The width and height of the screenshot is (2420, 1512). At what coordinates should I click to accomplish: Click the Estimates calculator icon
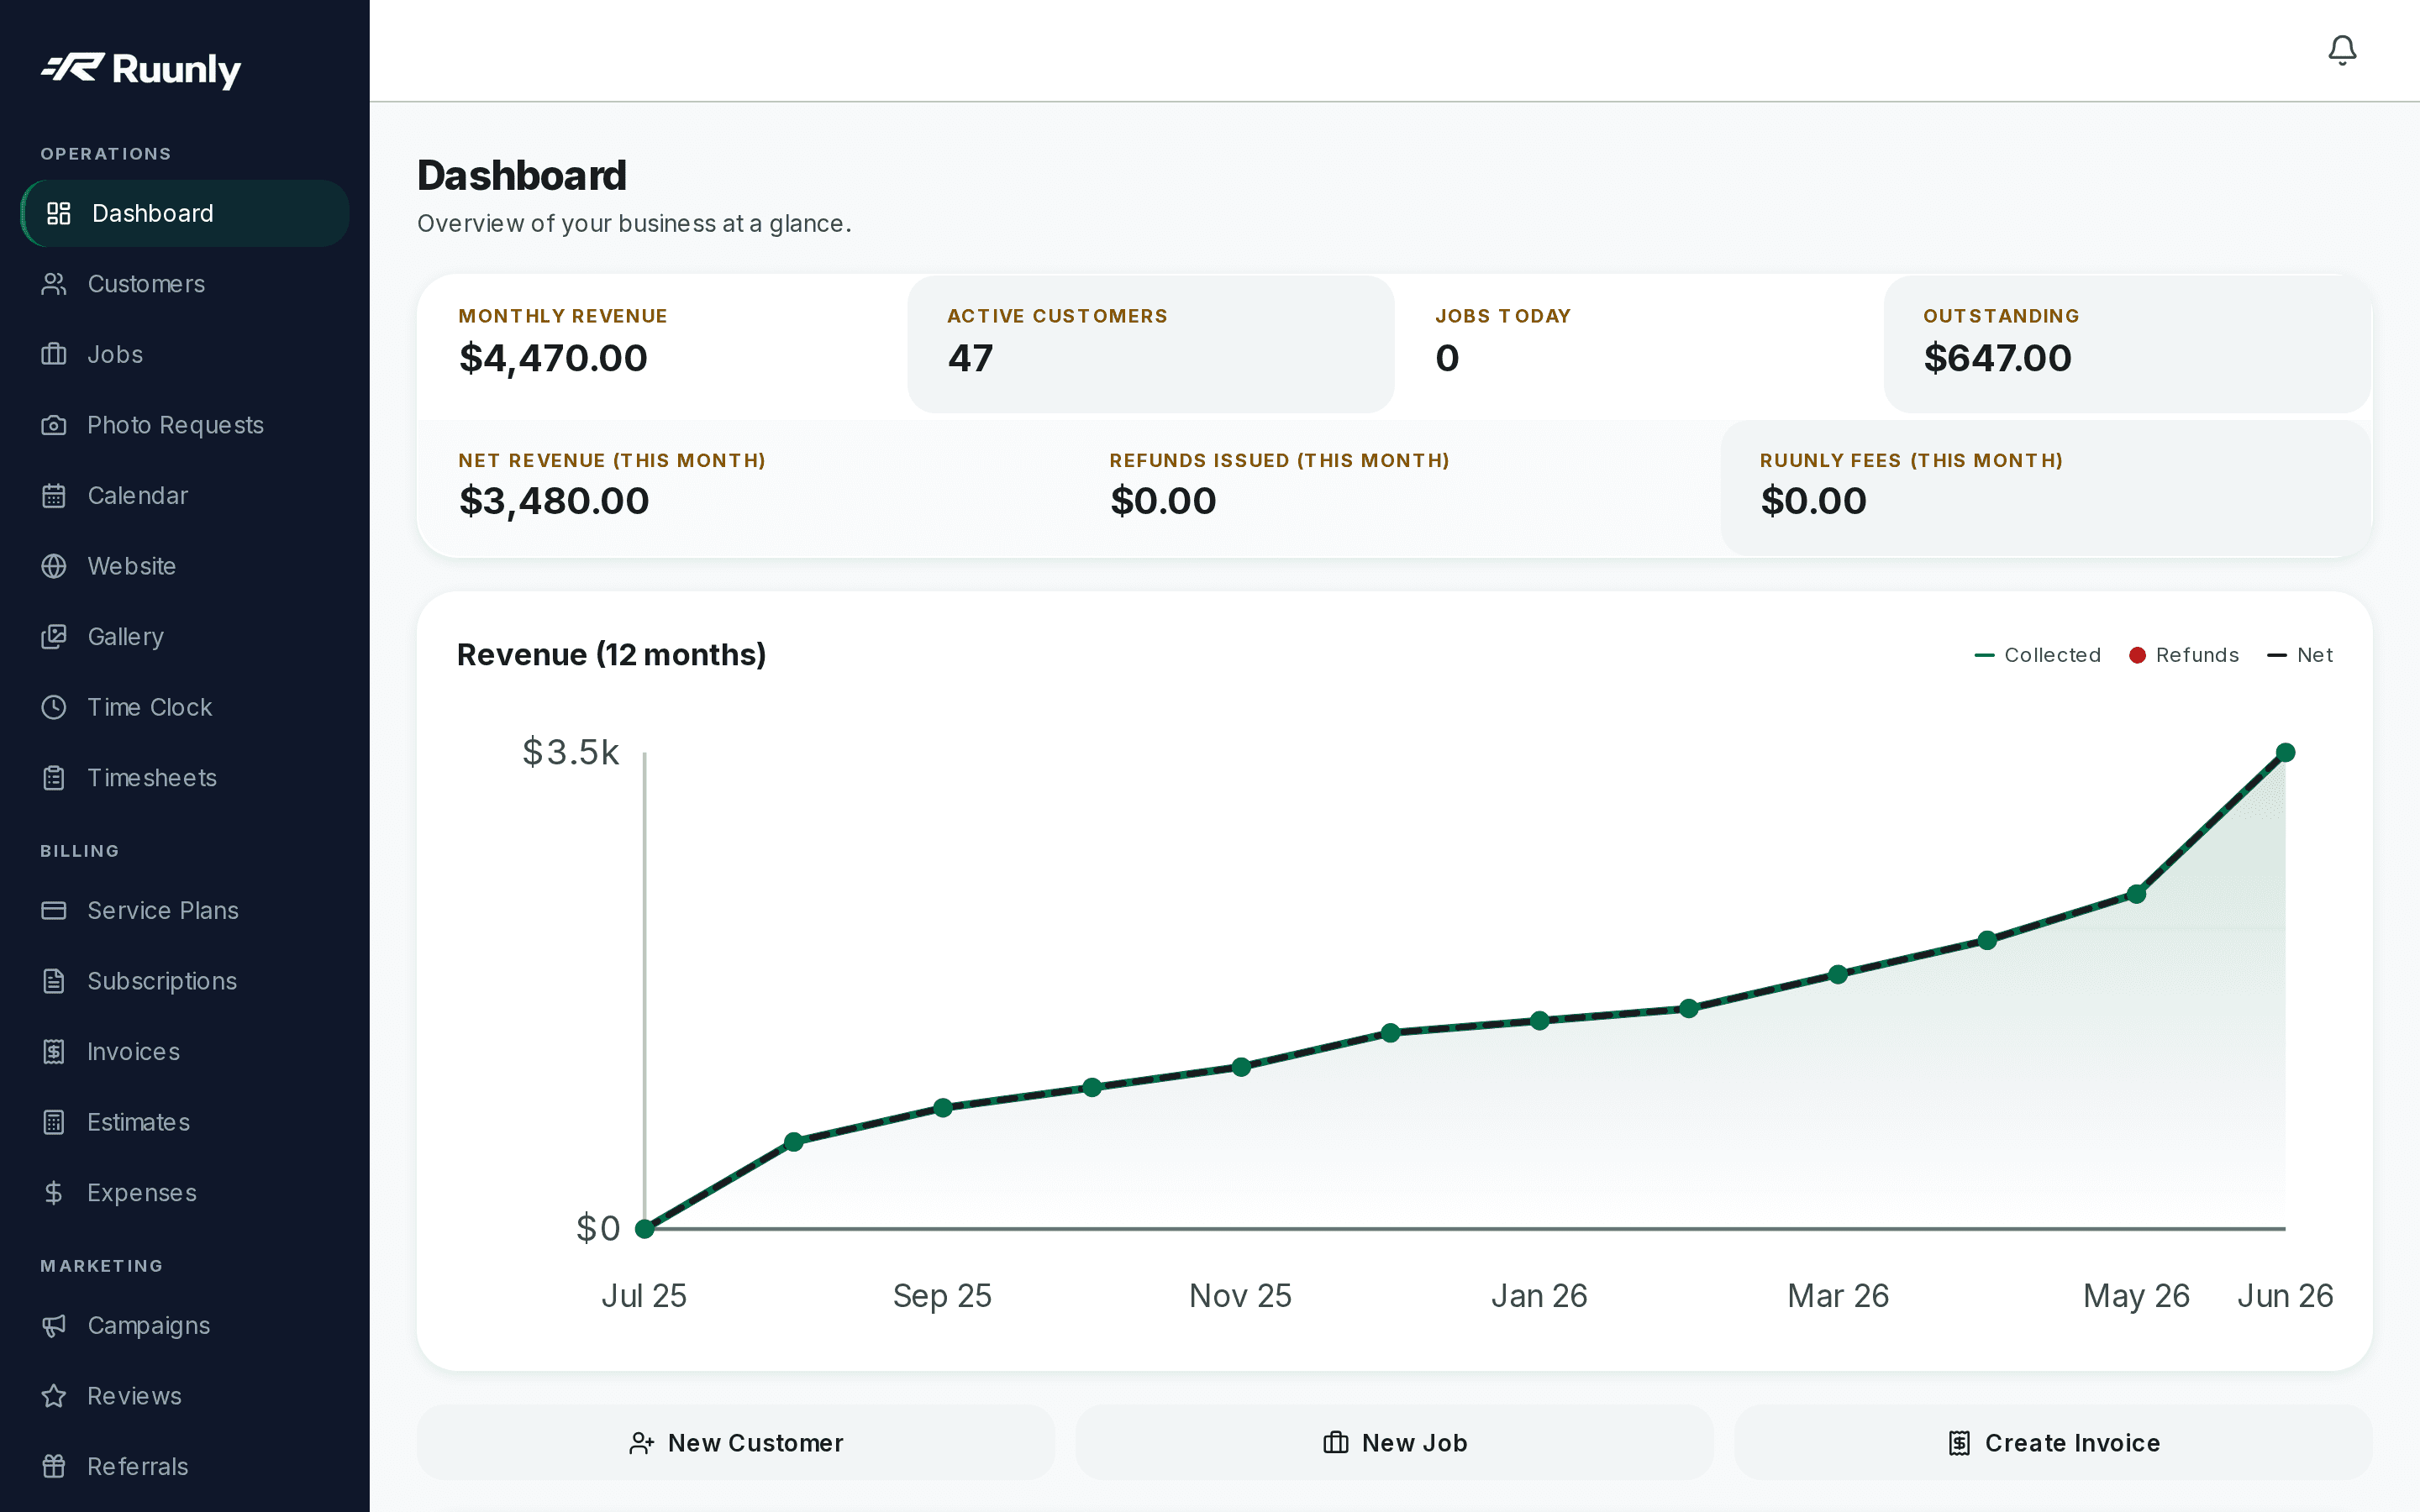pyautogui.click(x=54, y=1122)
